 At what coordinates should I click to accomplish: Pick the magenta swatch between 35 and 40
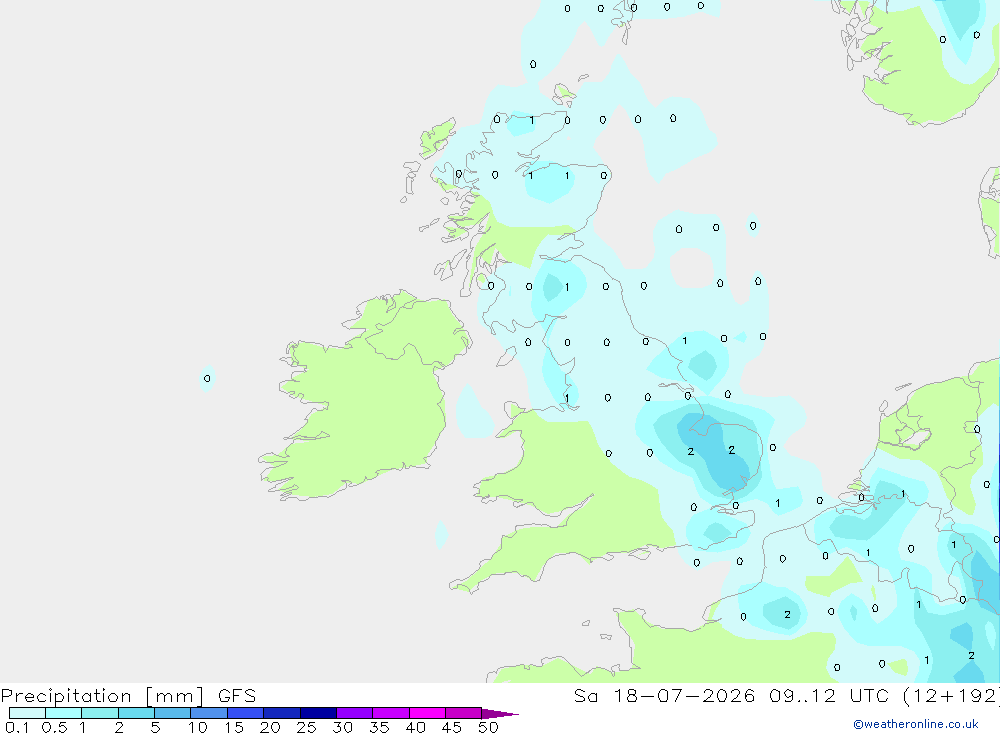391,713
